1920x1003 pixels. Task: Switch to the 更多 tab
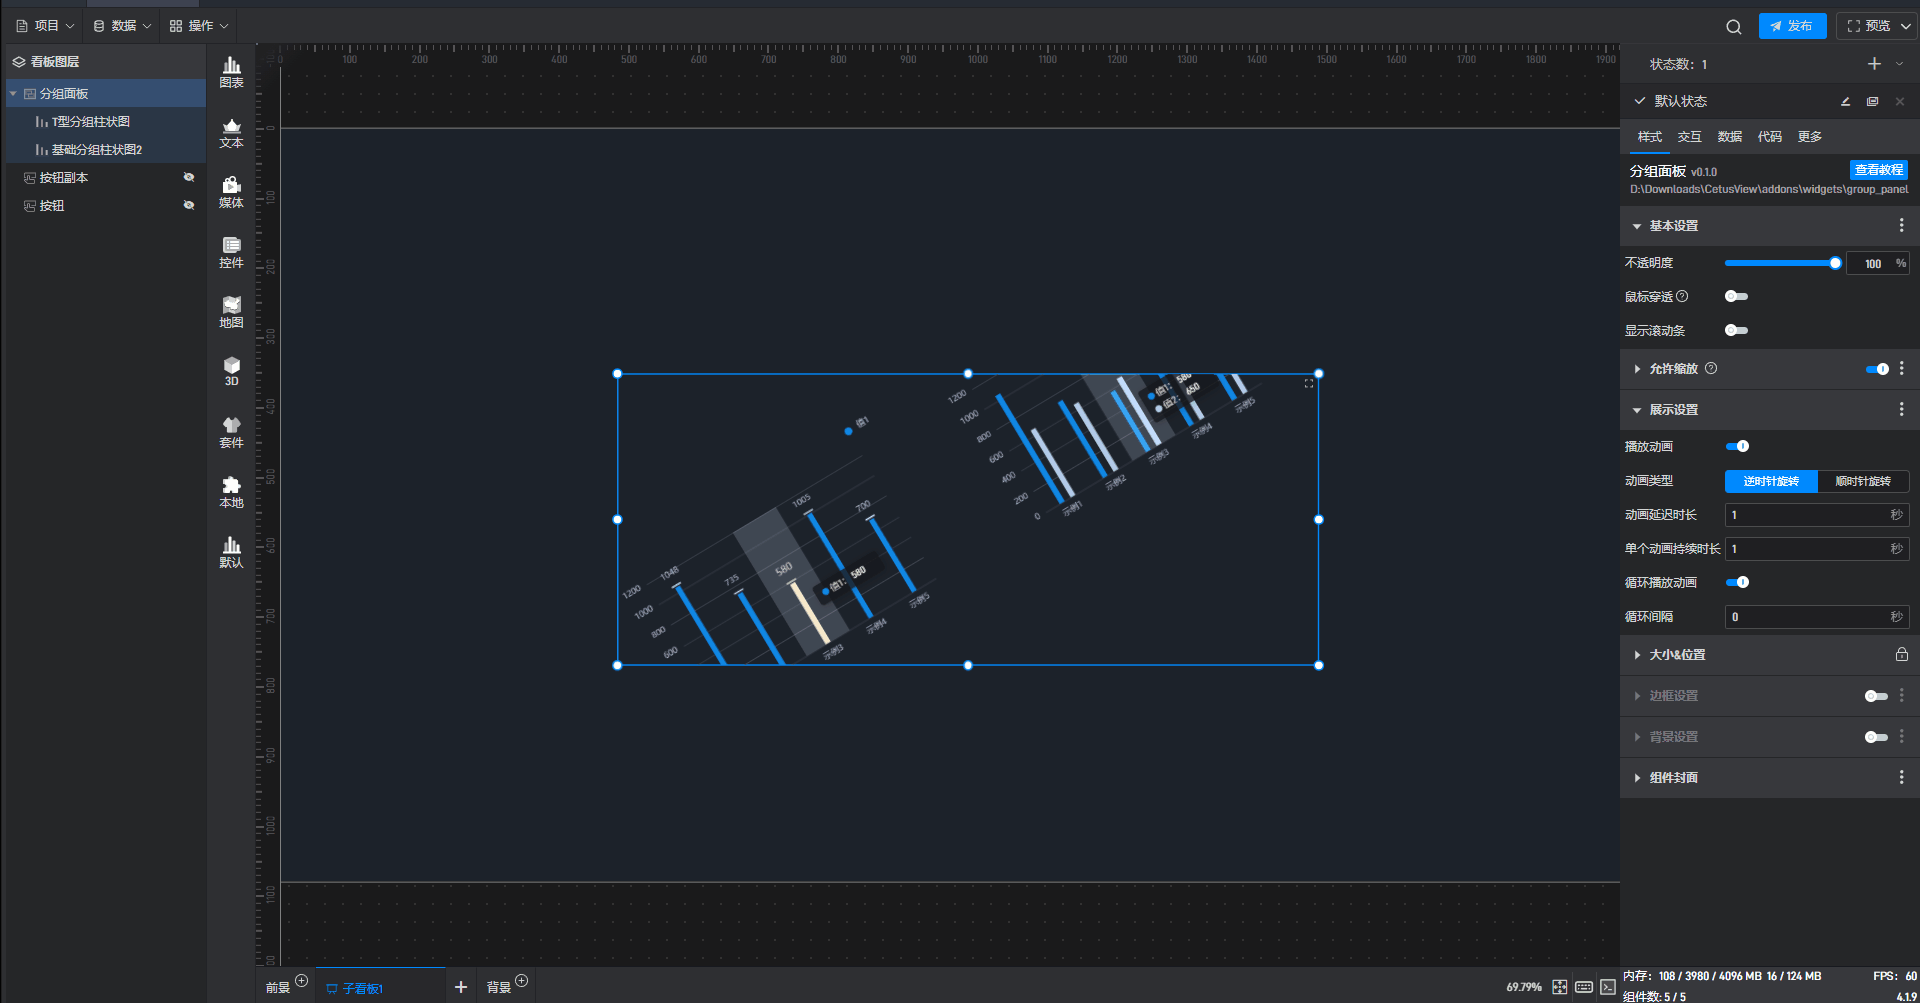click(1810, 137)
